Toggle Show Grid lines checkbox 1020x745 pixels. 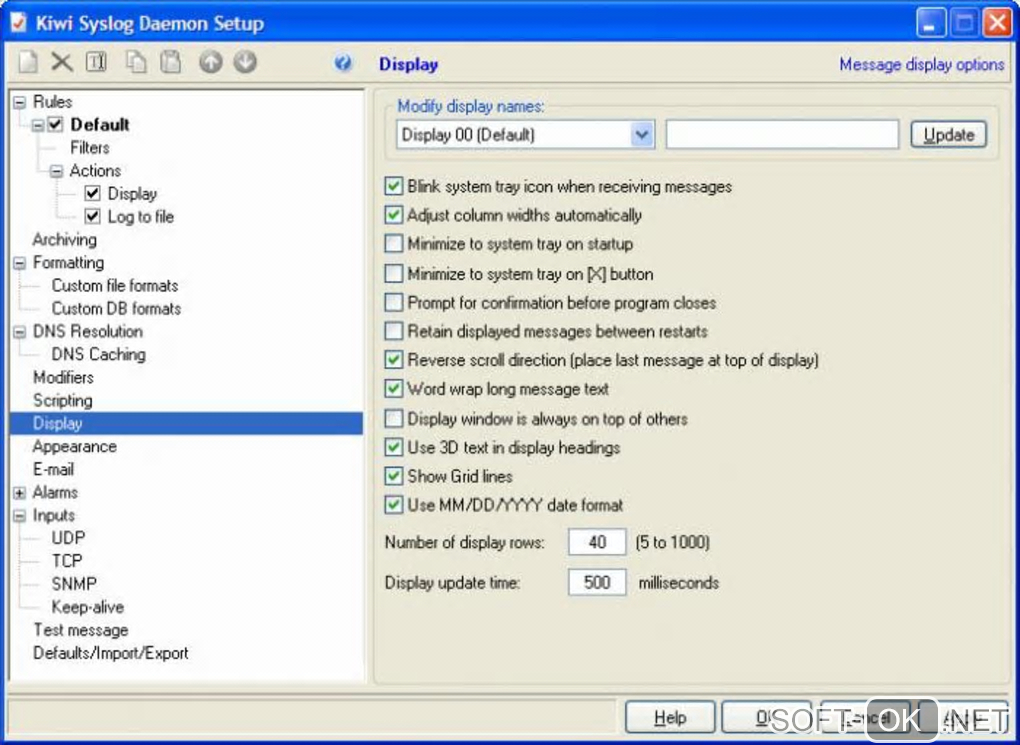tap(394, 476)
